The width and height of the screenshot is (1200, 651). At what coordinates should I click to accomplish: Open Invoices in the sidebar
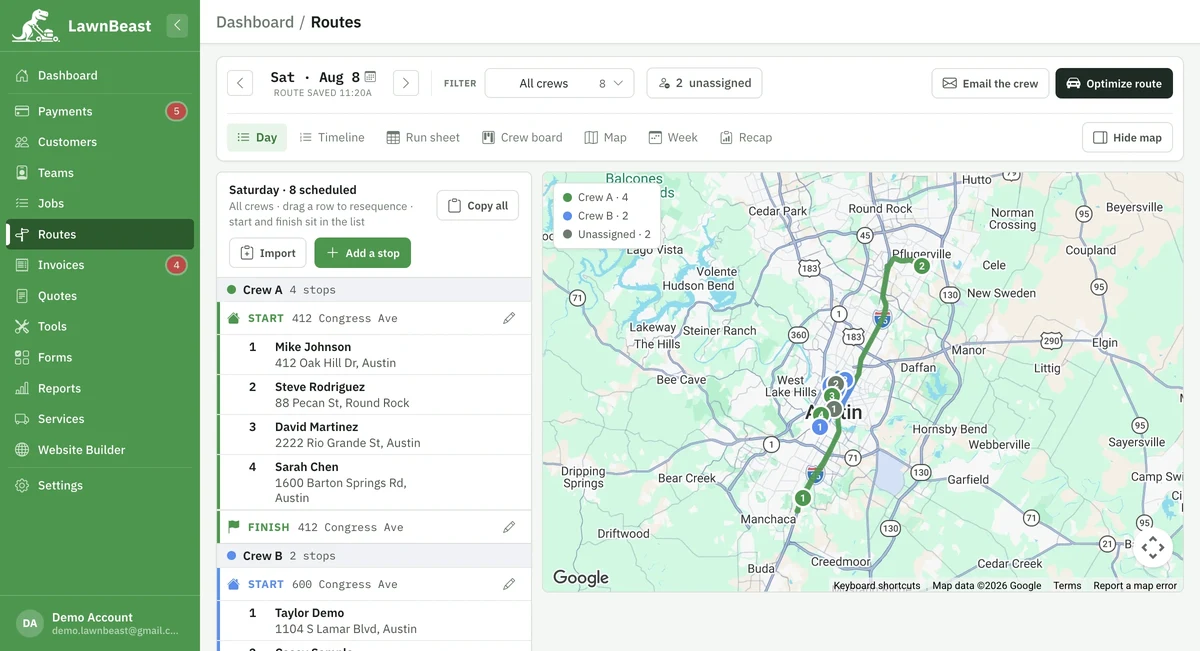tap(100, 265)
